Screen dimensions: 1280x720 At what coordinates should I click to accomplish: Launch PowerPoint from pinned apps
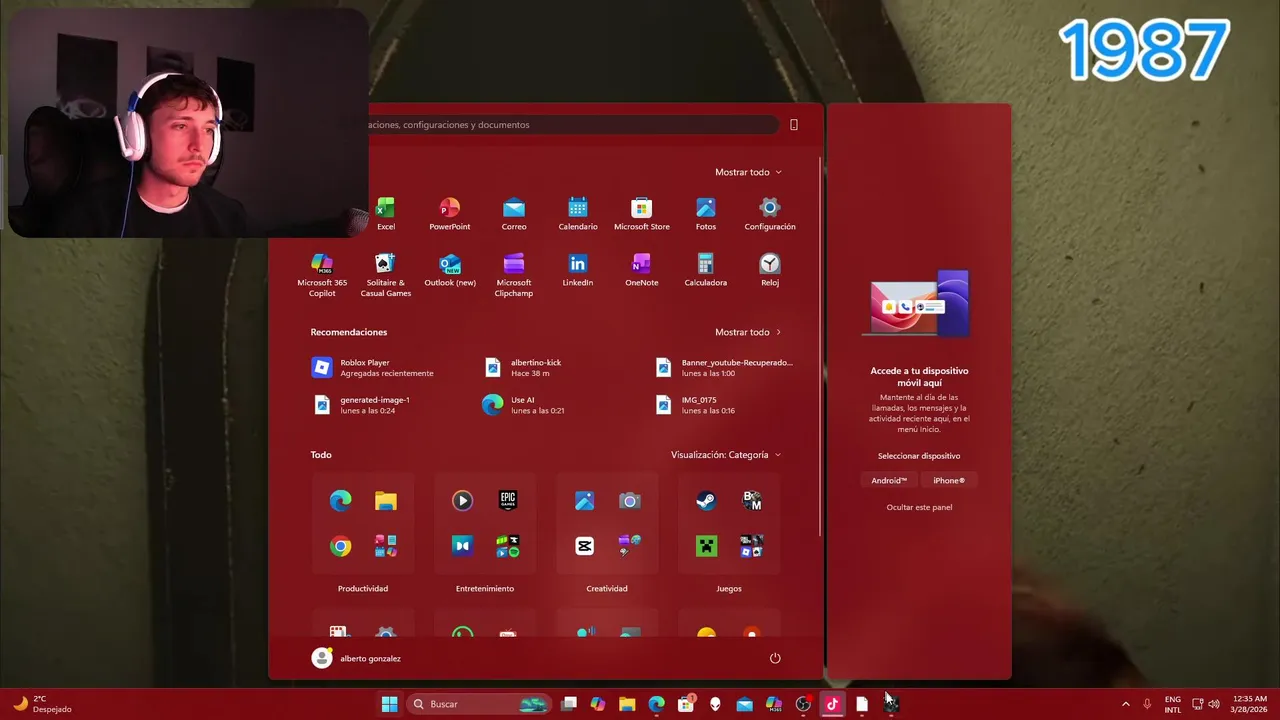point(450,214)
